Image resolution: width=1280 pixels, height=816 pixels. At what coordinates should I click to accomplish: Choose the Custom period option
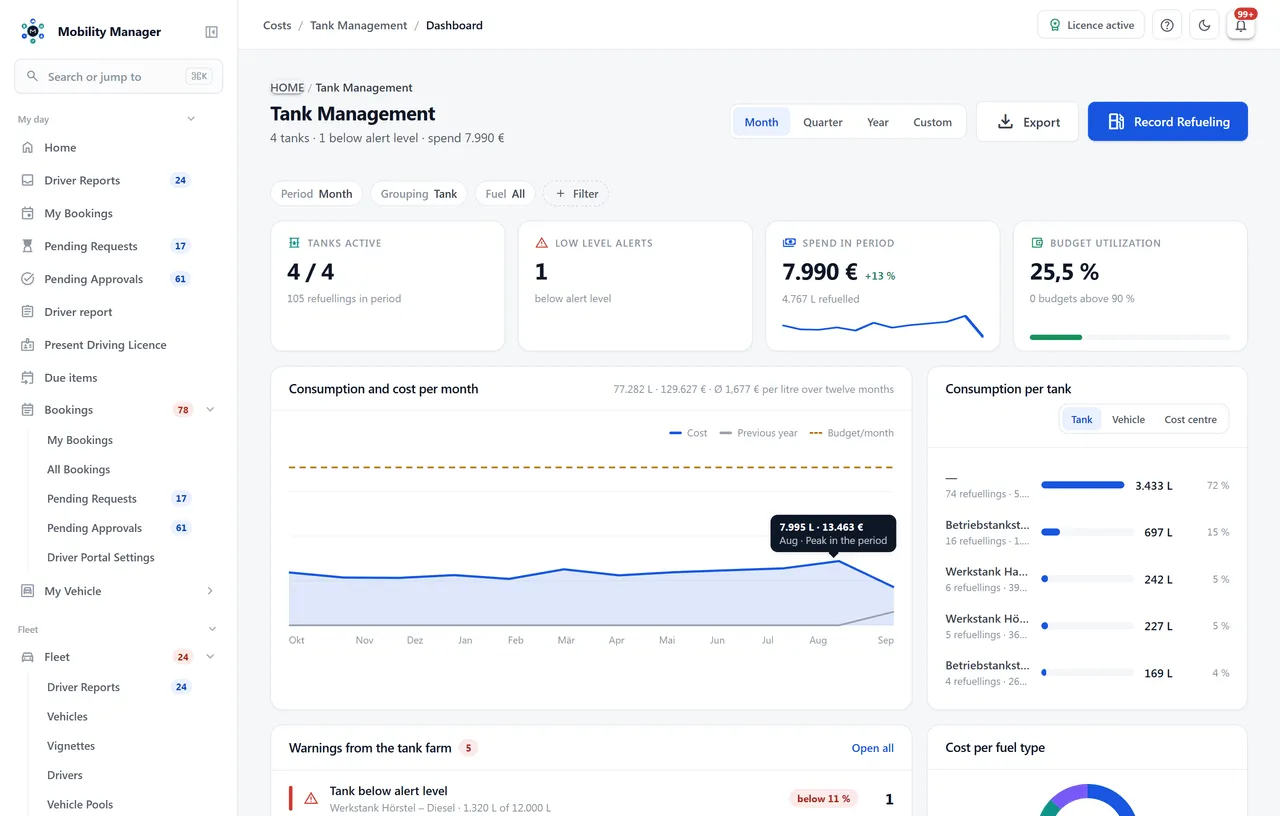click(x=932, y=122)
